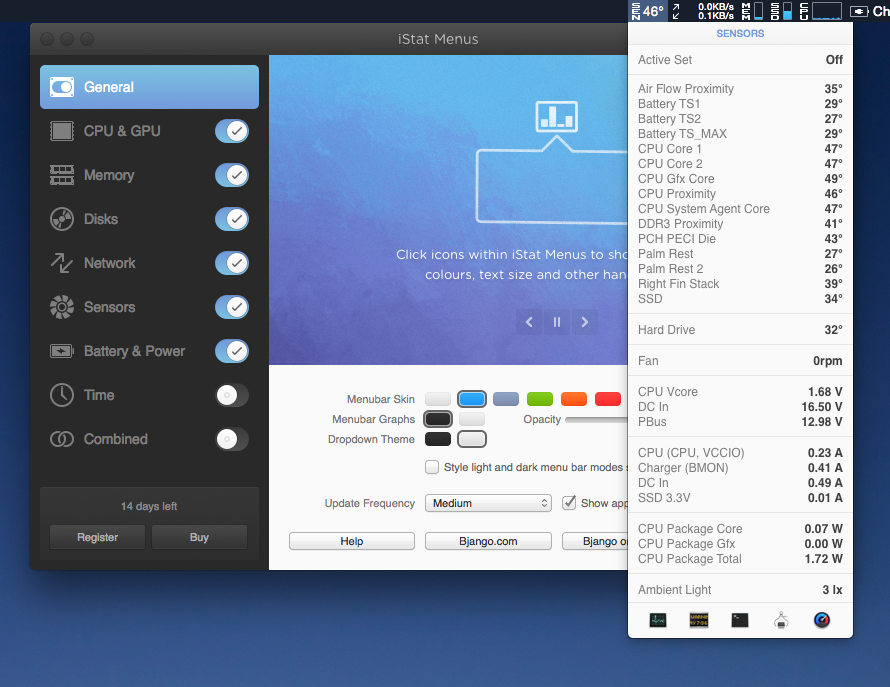
Task: Enable the Time toggle
Action: pos(232,395)
